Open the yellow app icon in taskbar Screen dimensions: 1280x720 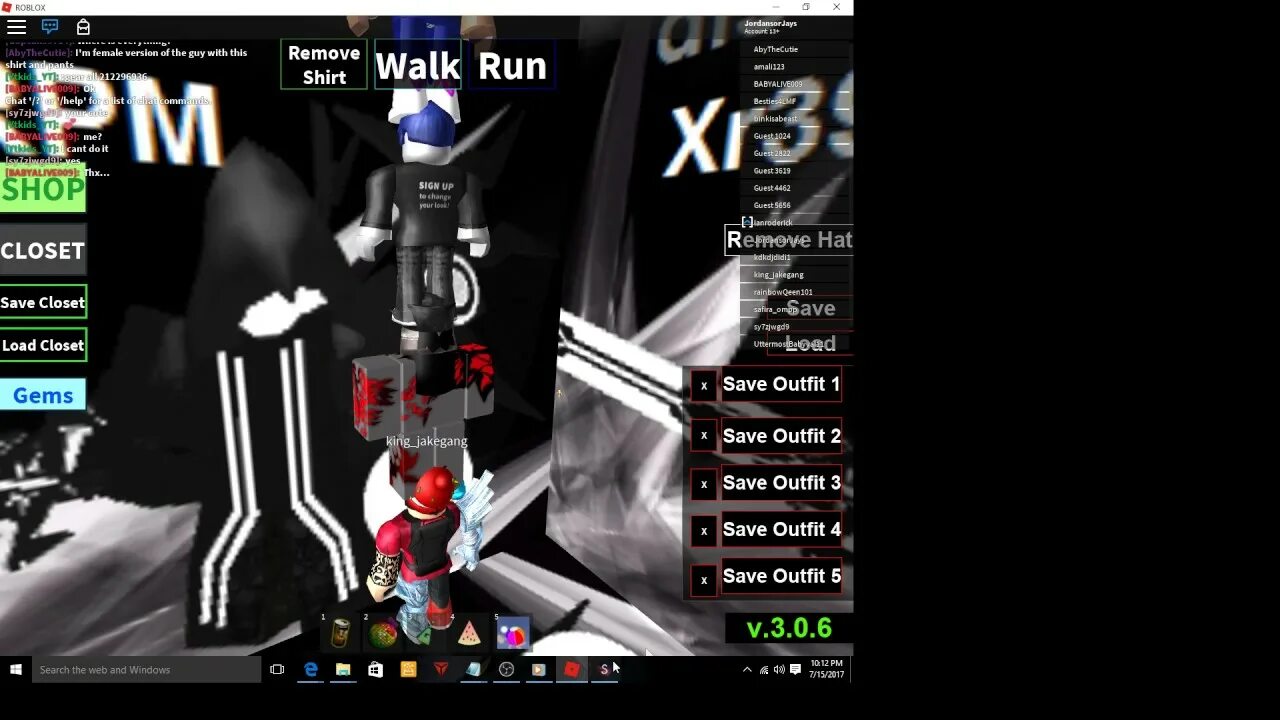coord(408,669)
